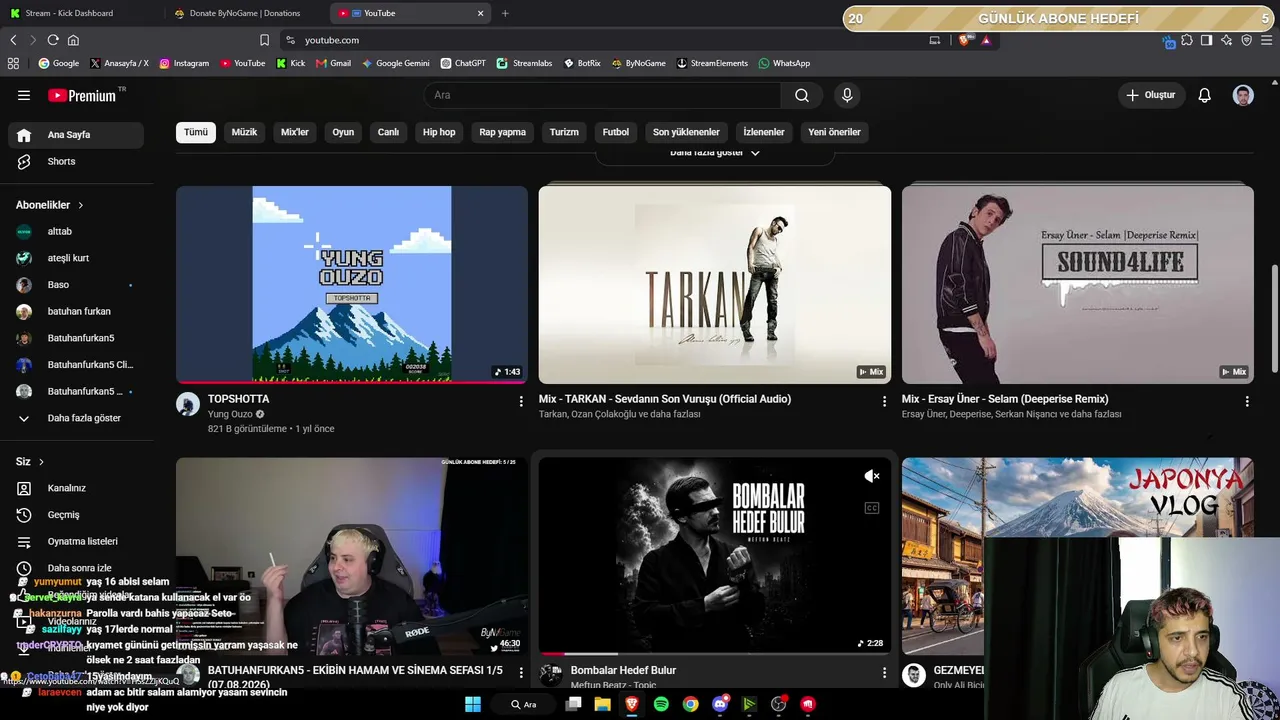Open the browser main menu
Image resolution: width=1280 pixels, height=720 pixels.
pyautogui.click(x=1267, y=40)
